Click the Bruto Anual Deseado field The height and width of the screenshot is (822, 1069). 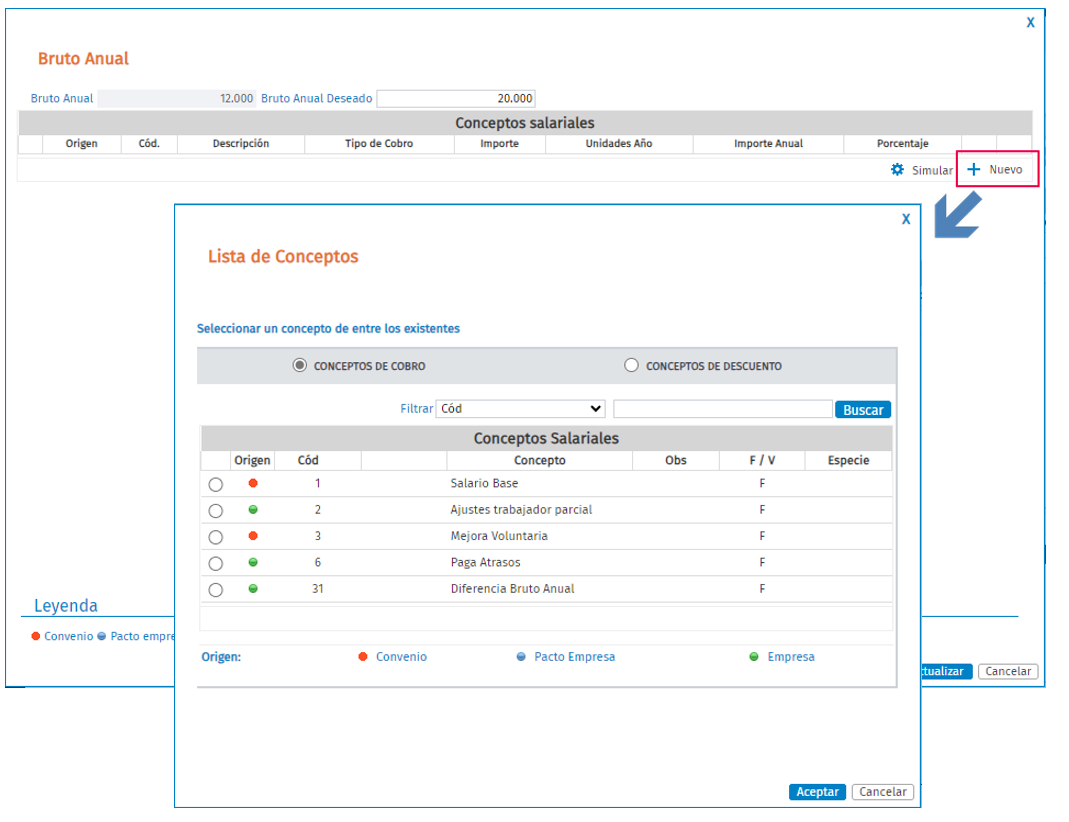456,98
